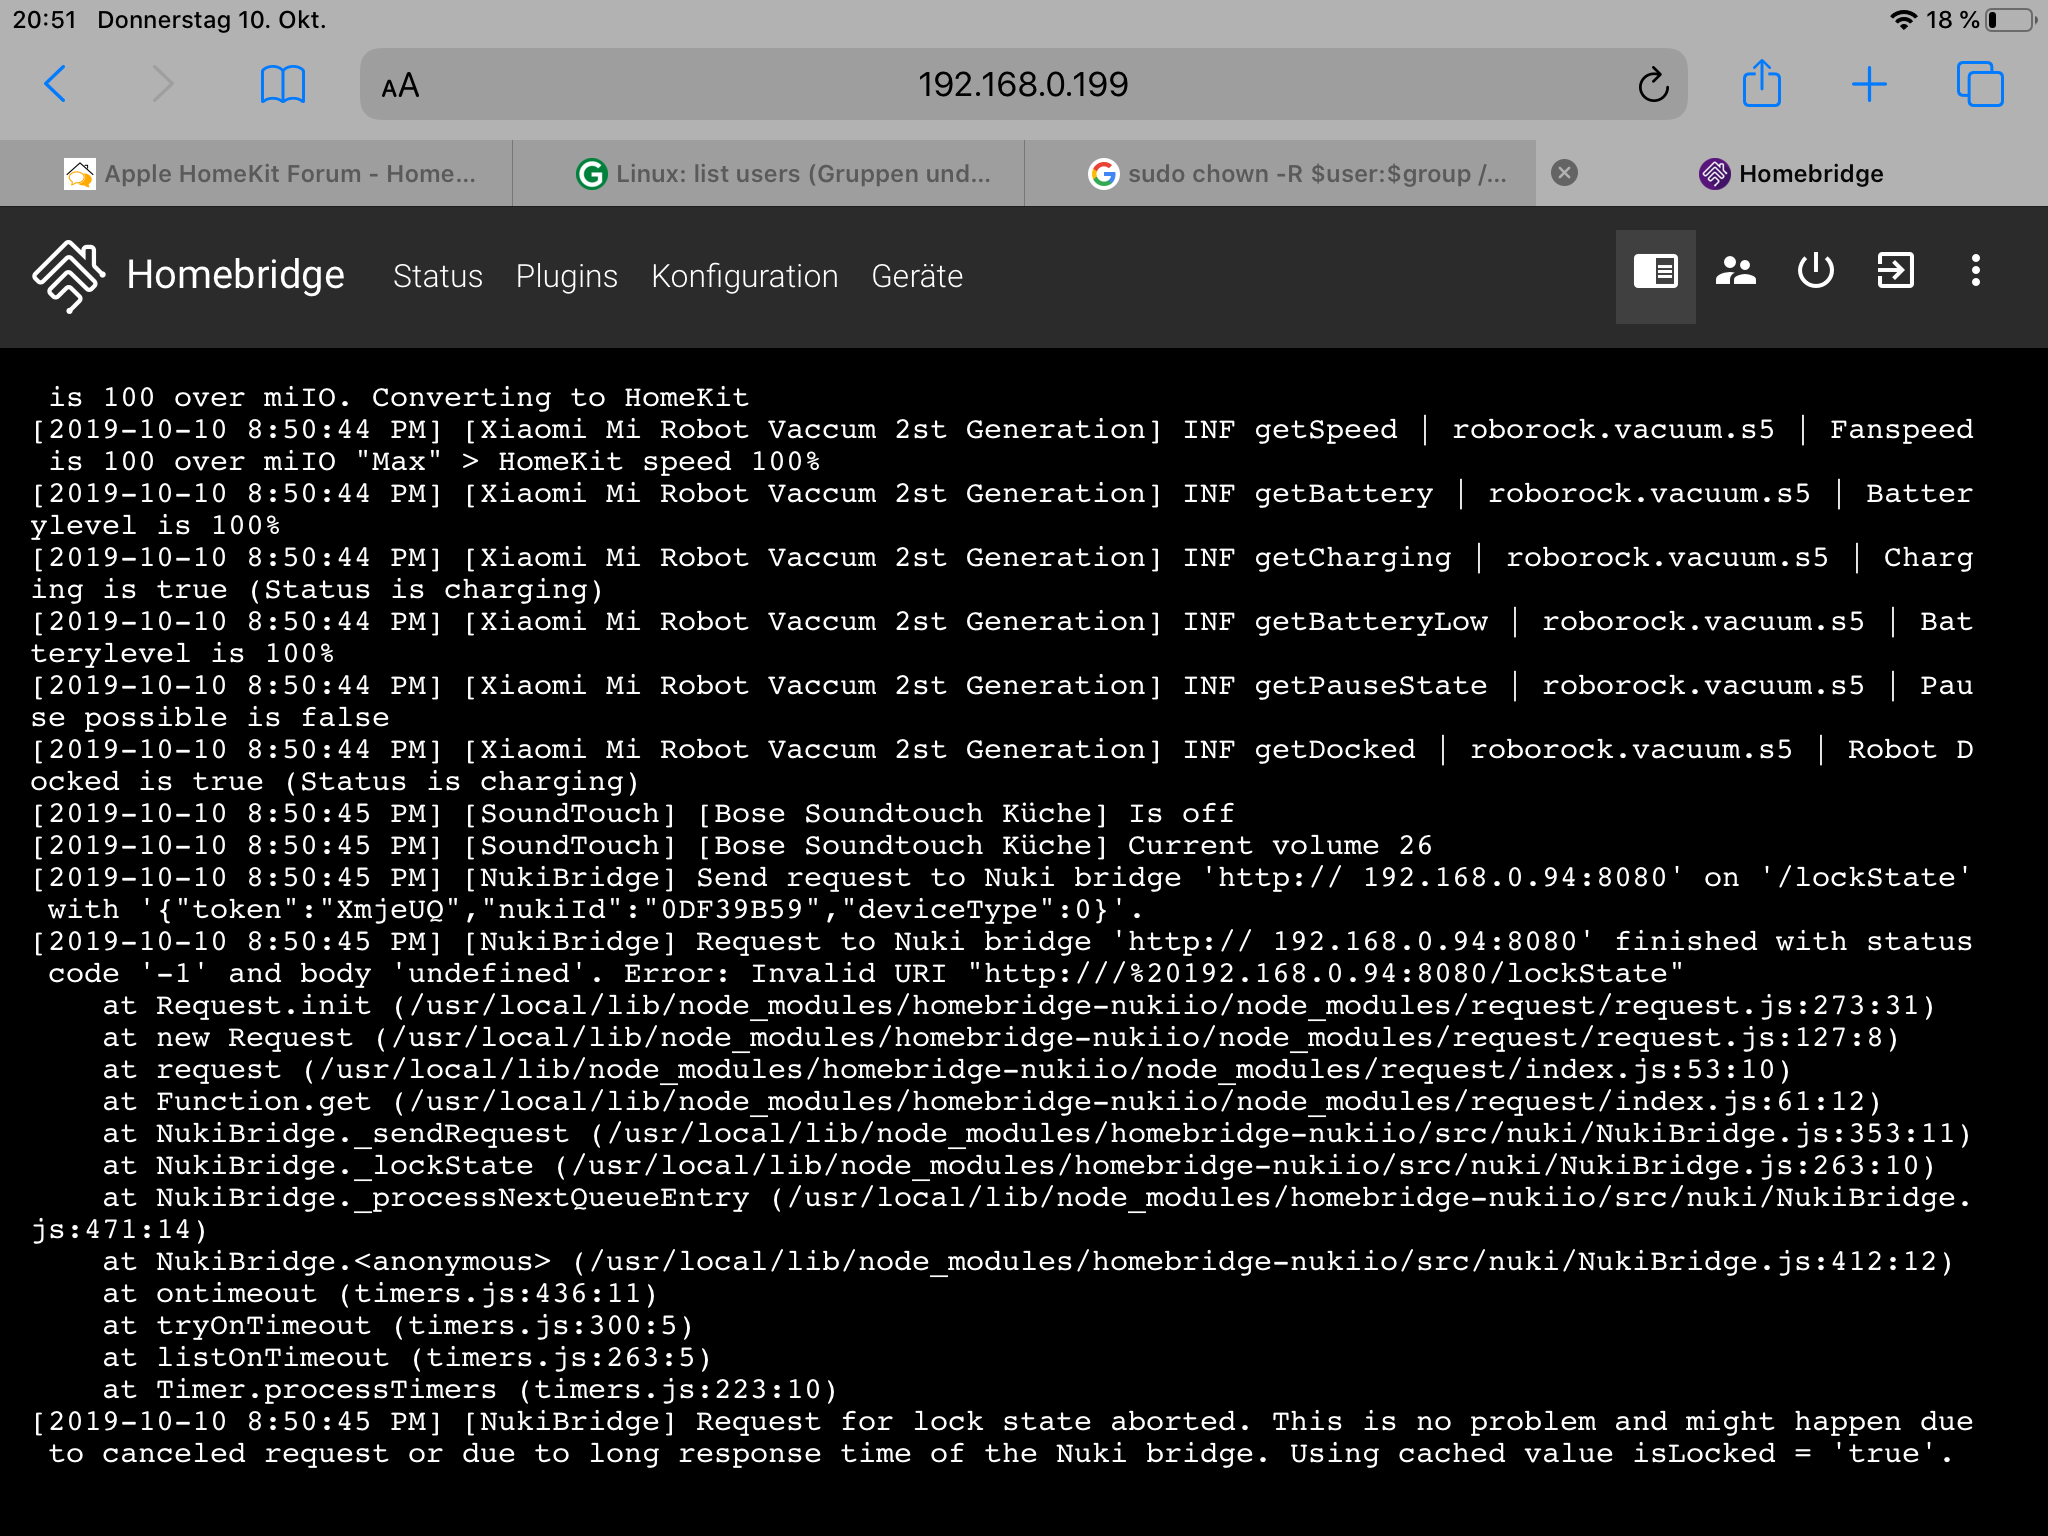The height and width of the screenshot is (1536, 2048).
Task: Open the user accounts icon
Action: (1735, 272)
